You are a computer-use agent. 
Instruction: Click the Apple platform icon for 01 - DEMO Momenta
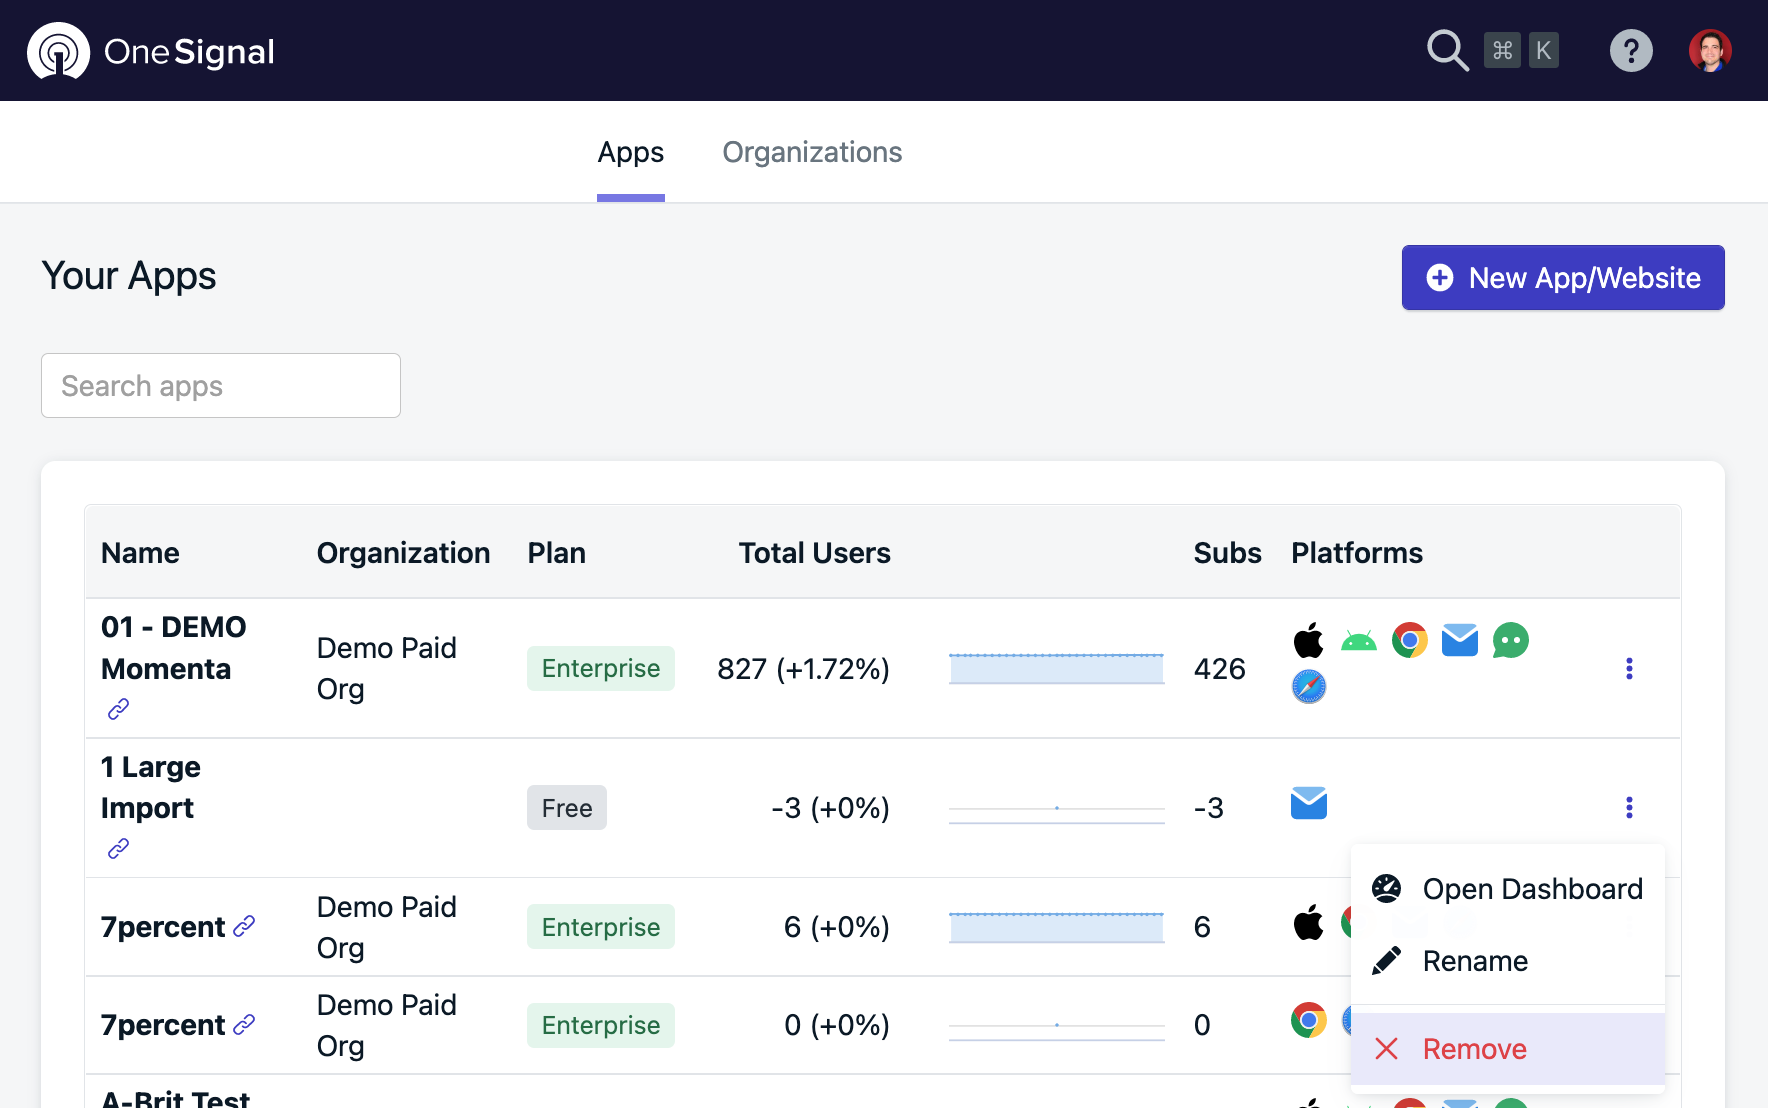click(1309, 640)
